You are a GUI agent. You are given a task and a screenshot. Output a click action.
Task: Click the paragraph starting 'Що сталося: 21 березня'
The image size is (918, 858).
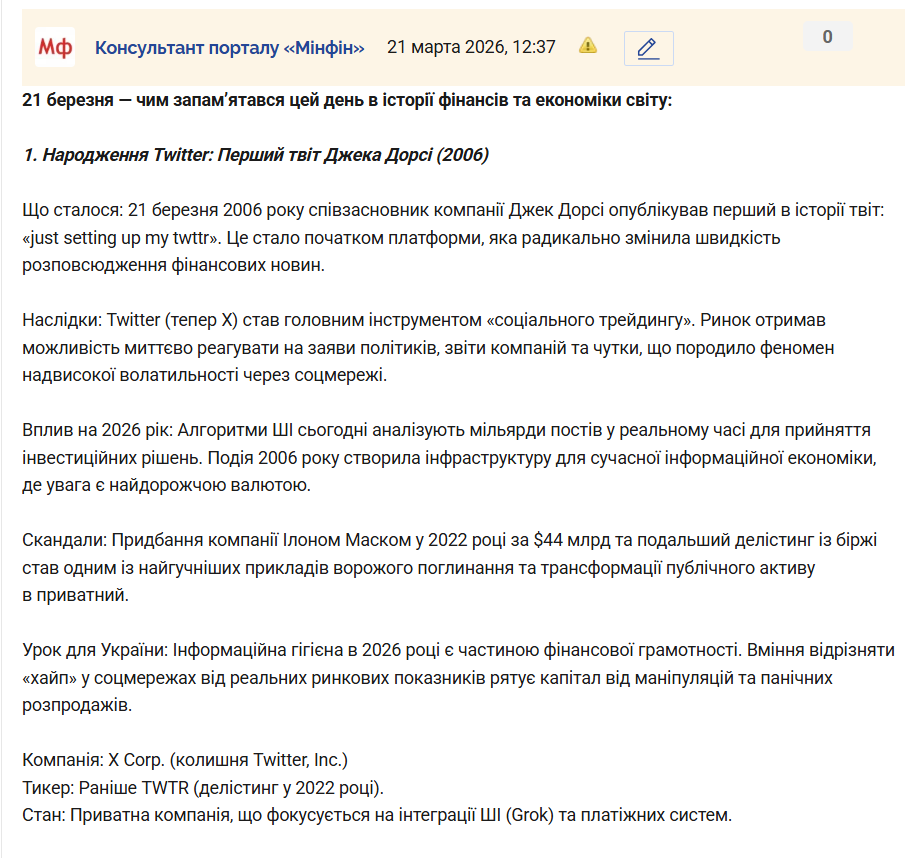tap(453, 238)
